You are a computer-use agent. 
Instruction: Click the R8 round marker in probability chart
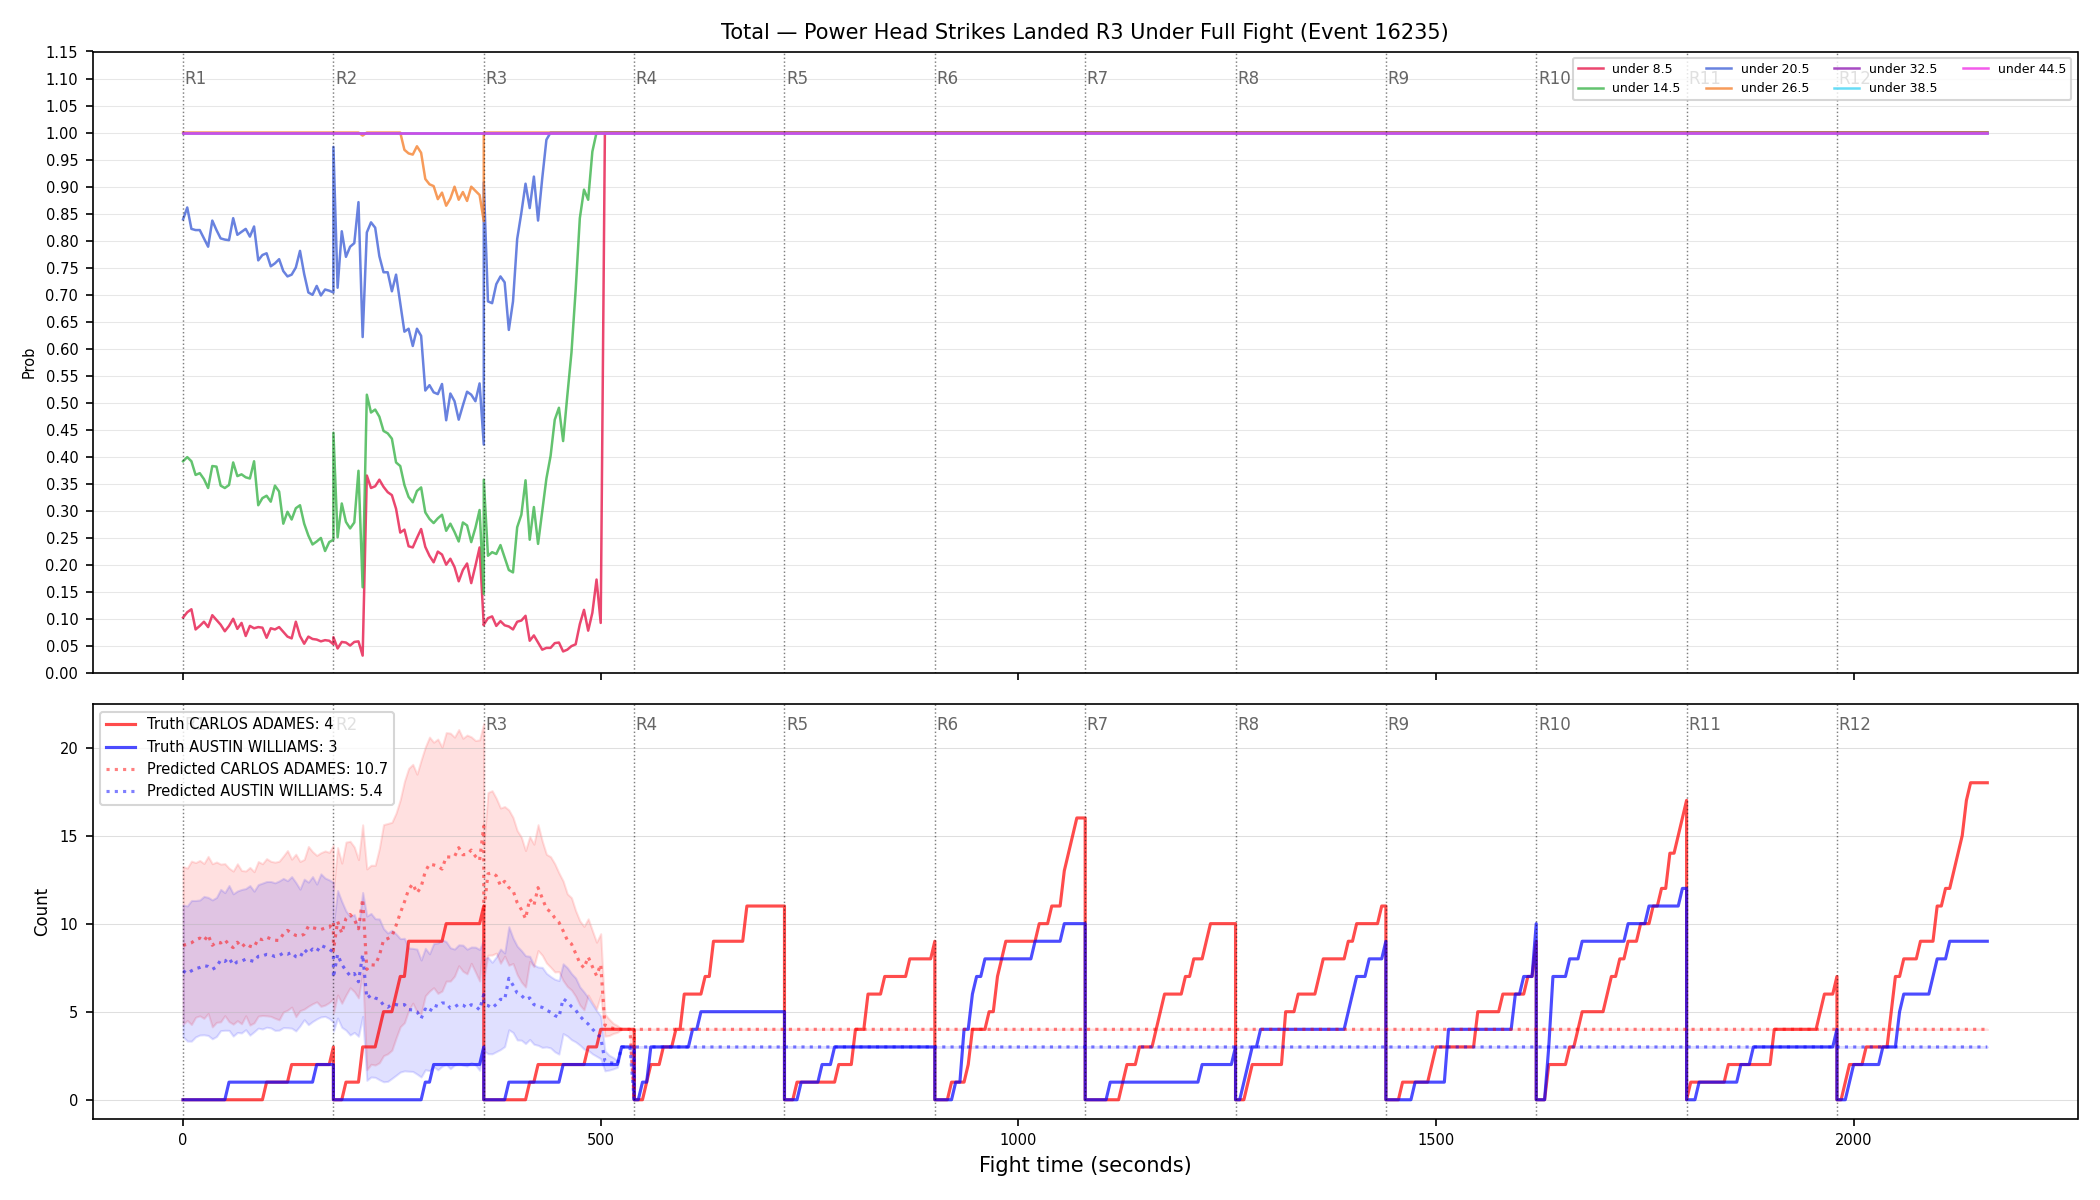pyautogui.click(x=1248, y=78)
